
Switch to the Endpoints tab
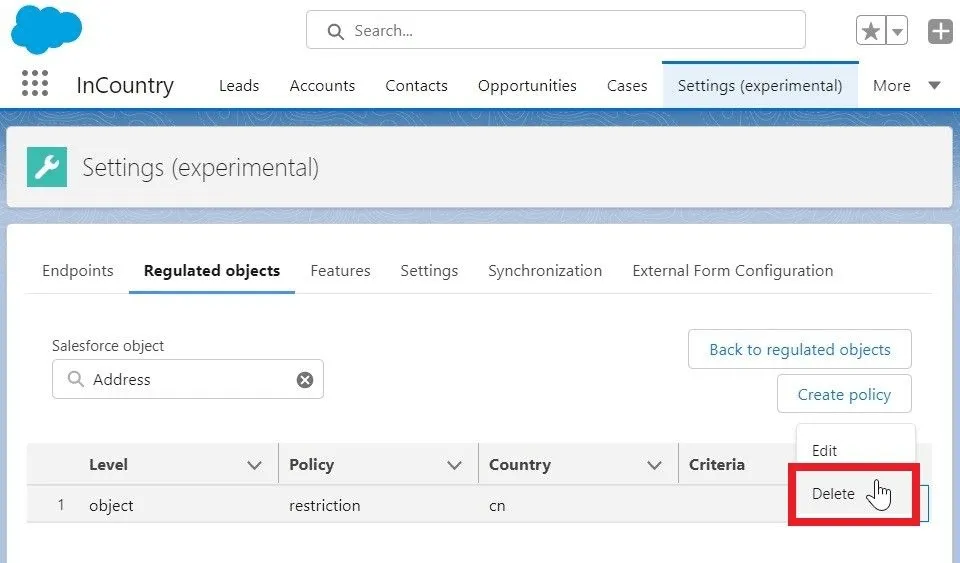[78, 271]
